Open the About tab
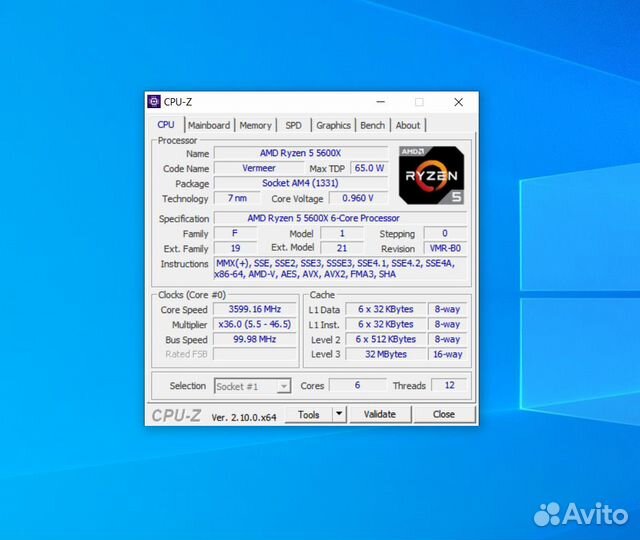The image size is (640, 540). (408, 125)
